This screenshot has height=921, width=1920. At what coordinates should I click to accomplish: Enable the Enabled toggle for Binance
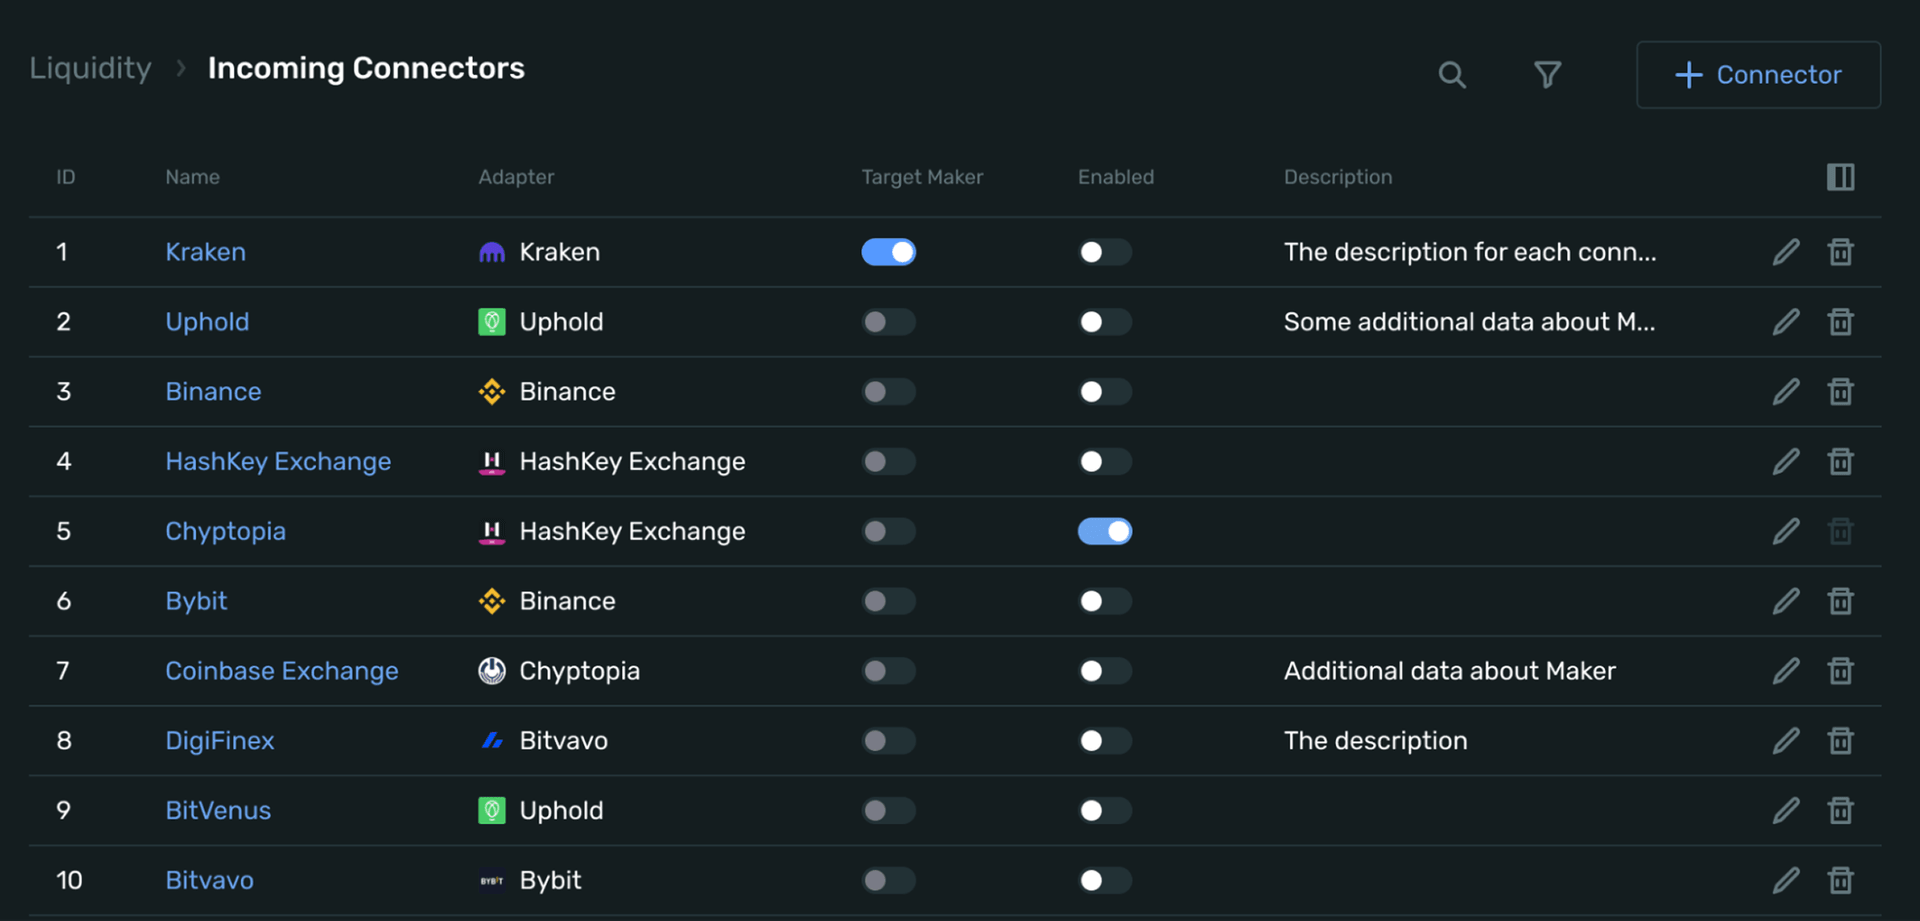coord(1104,391)
